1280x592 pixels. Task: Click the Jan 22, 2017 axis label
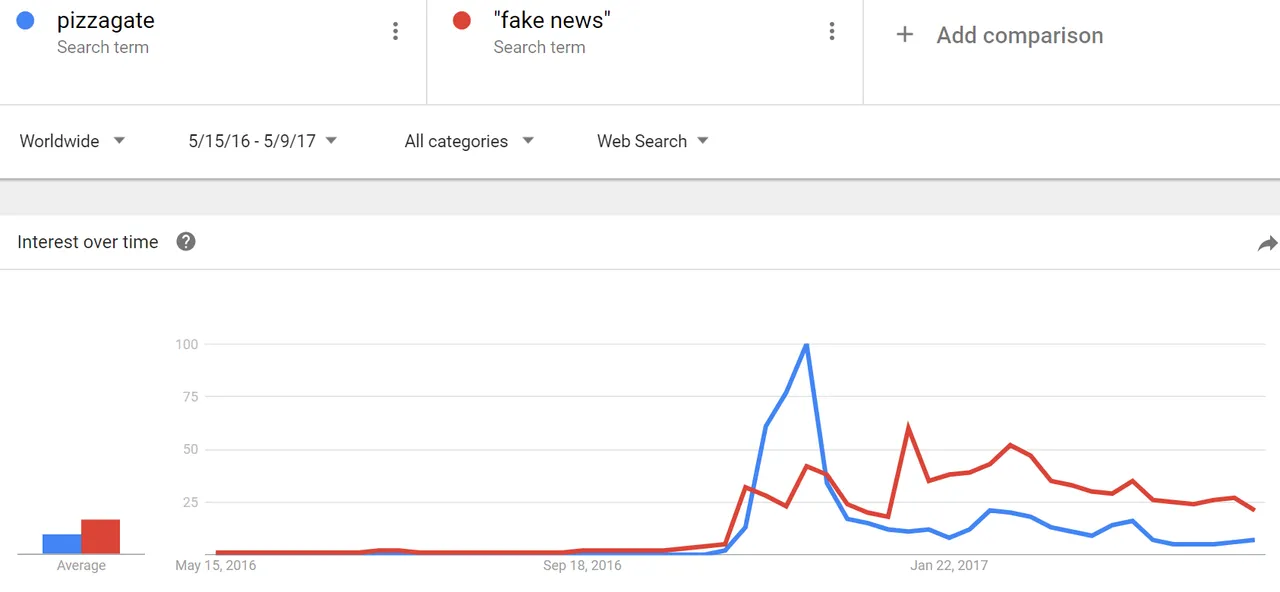949,566
